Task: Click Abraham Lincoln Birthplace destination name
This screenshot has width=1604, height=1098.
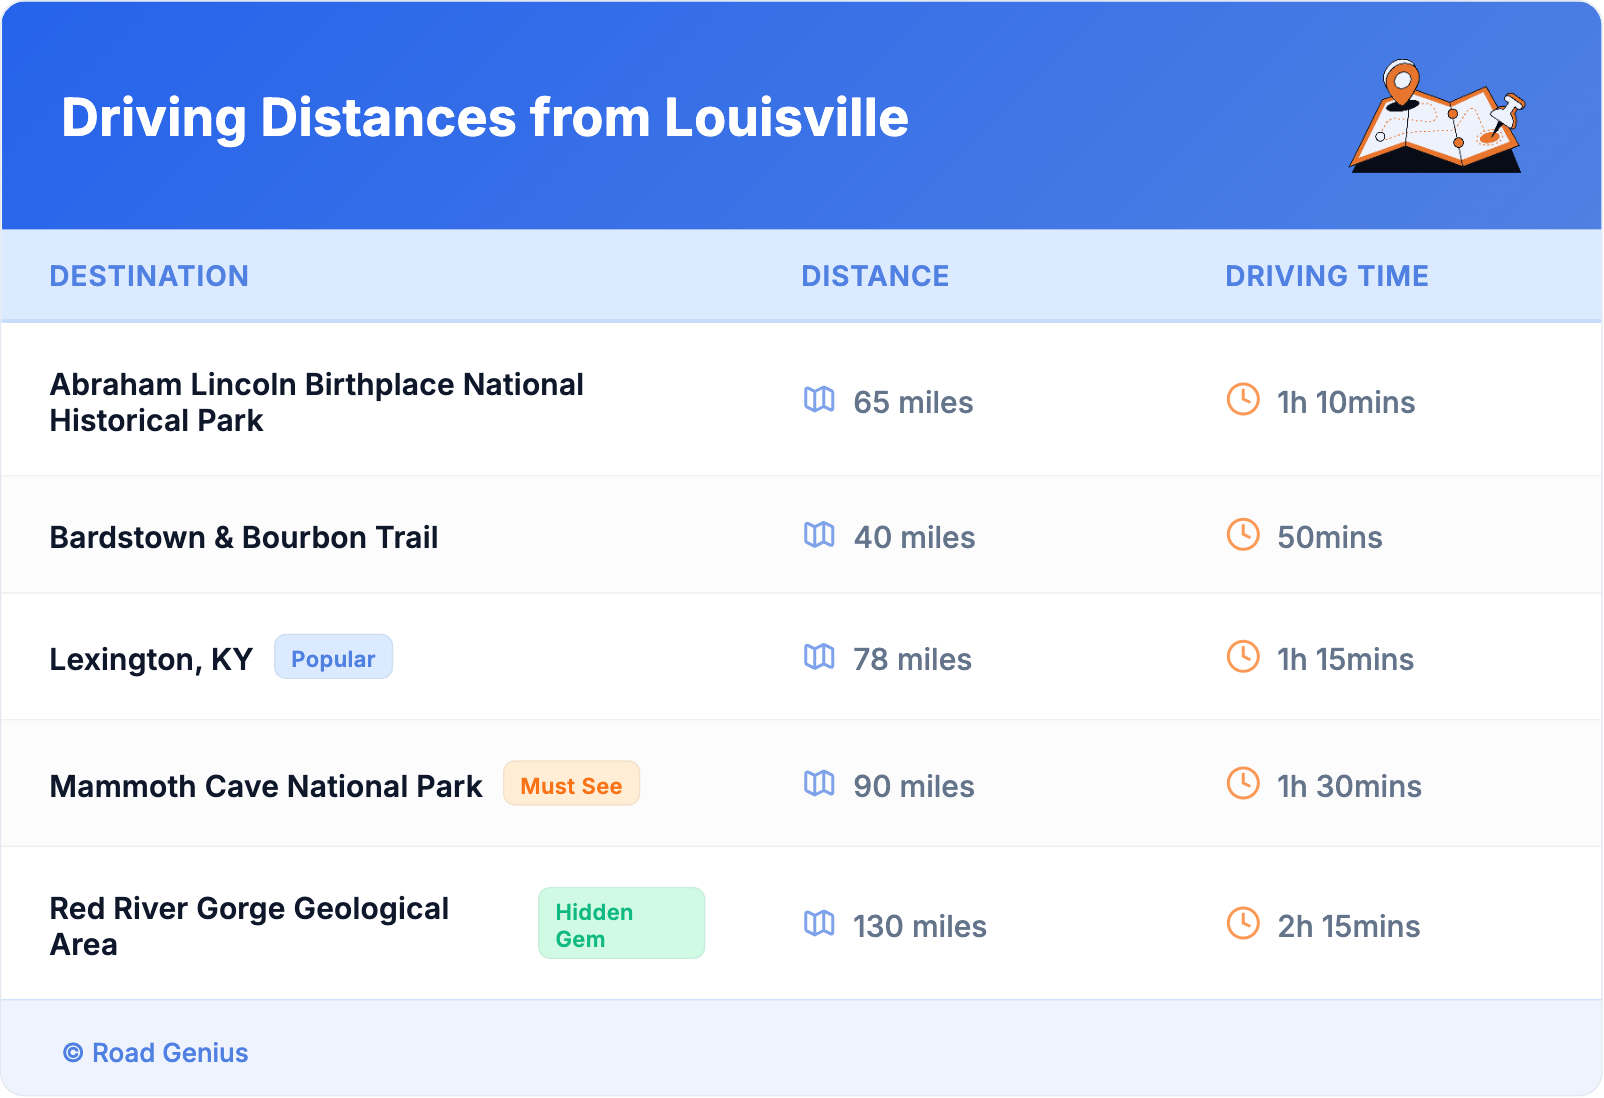Action: pyautogui.click(x=316, y=401)
